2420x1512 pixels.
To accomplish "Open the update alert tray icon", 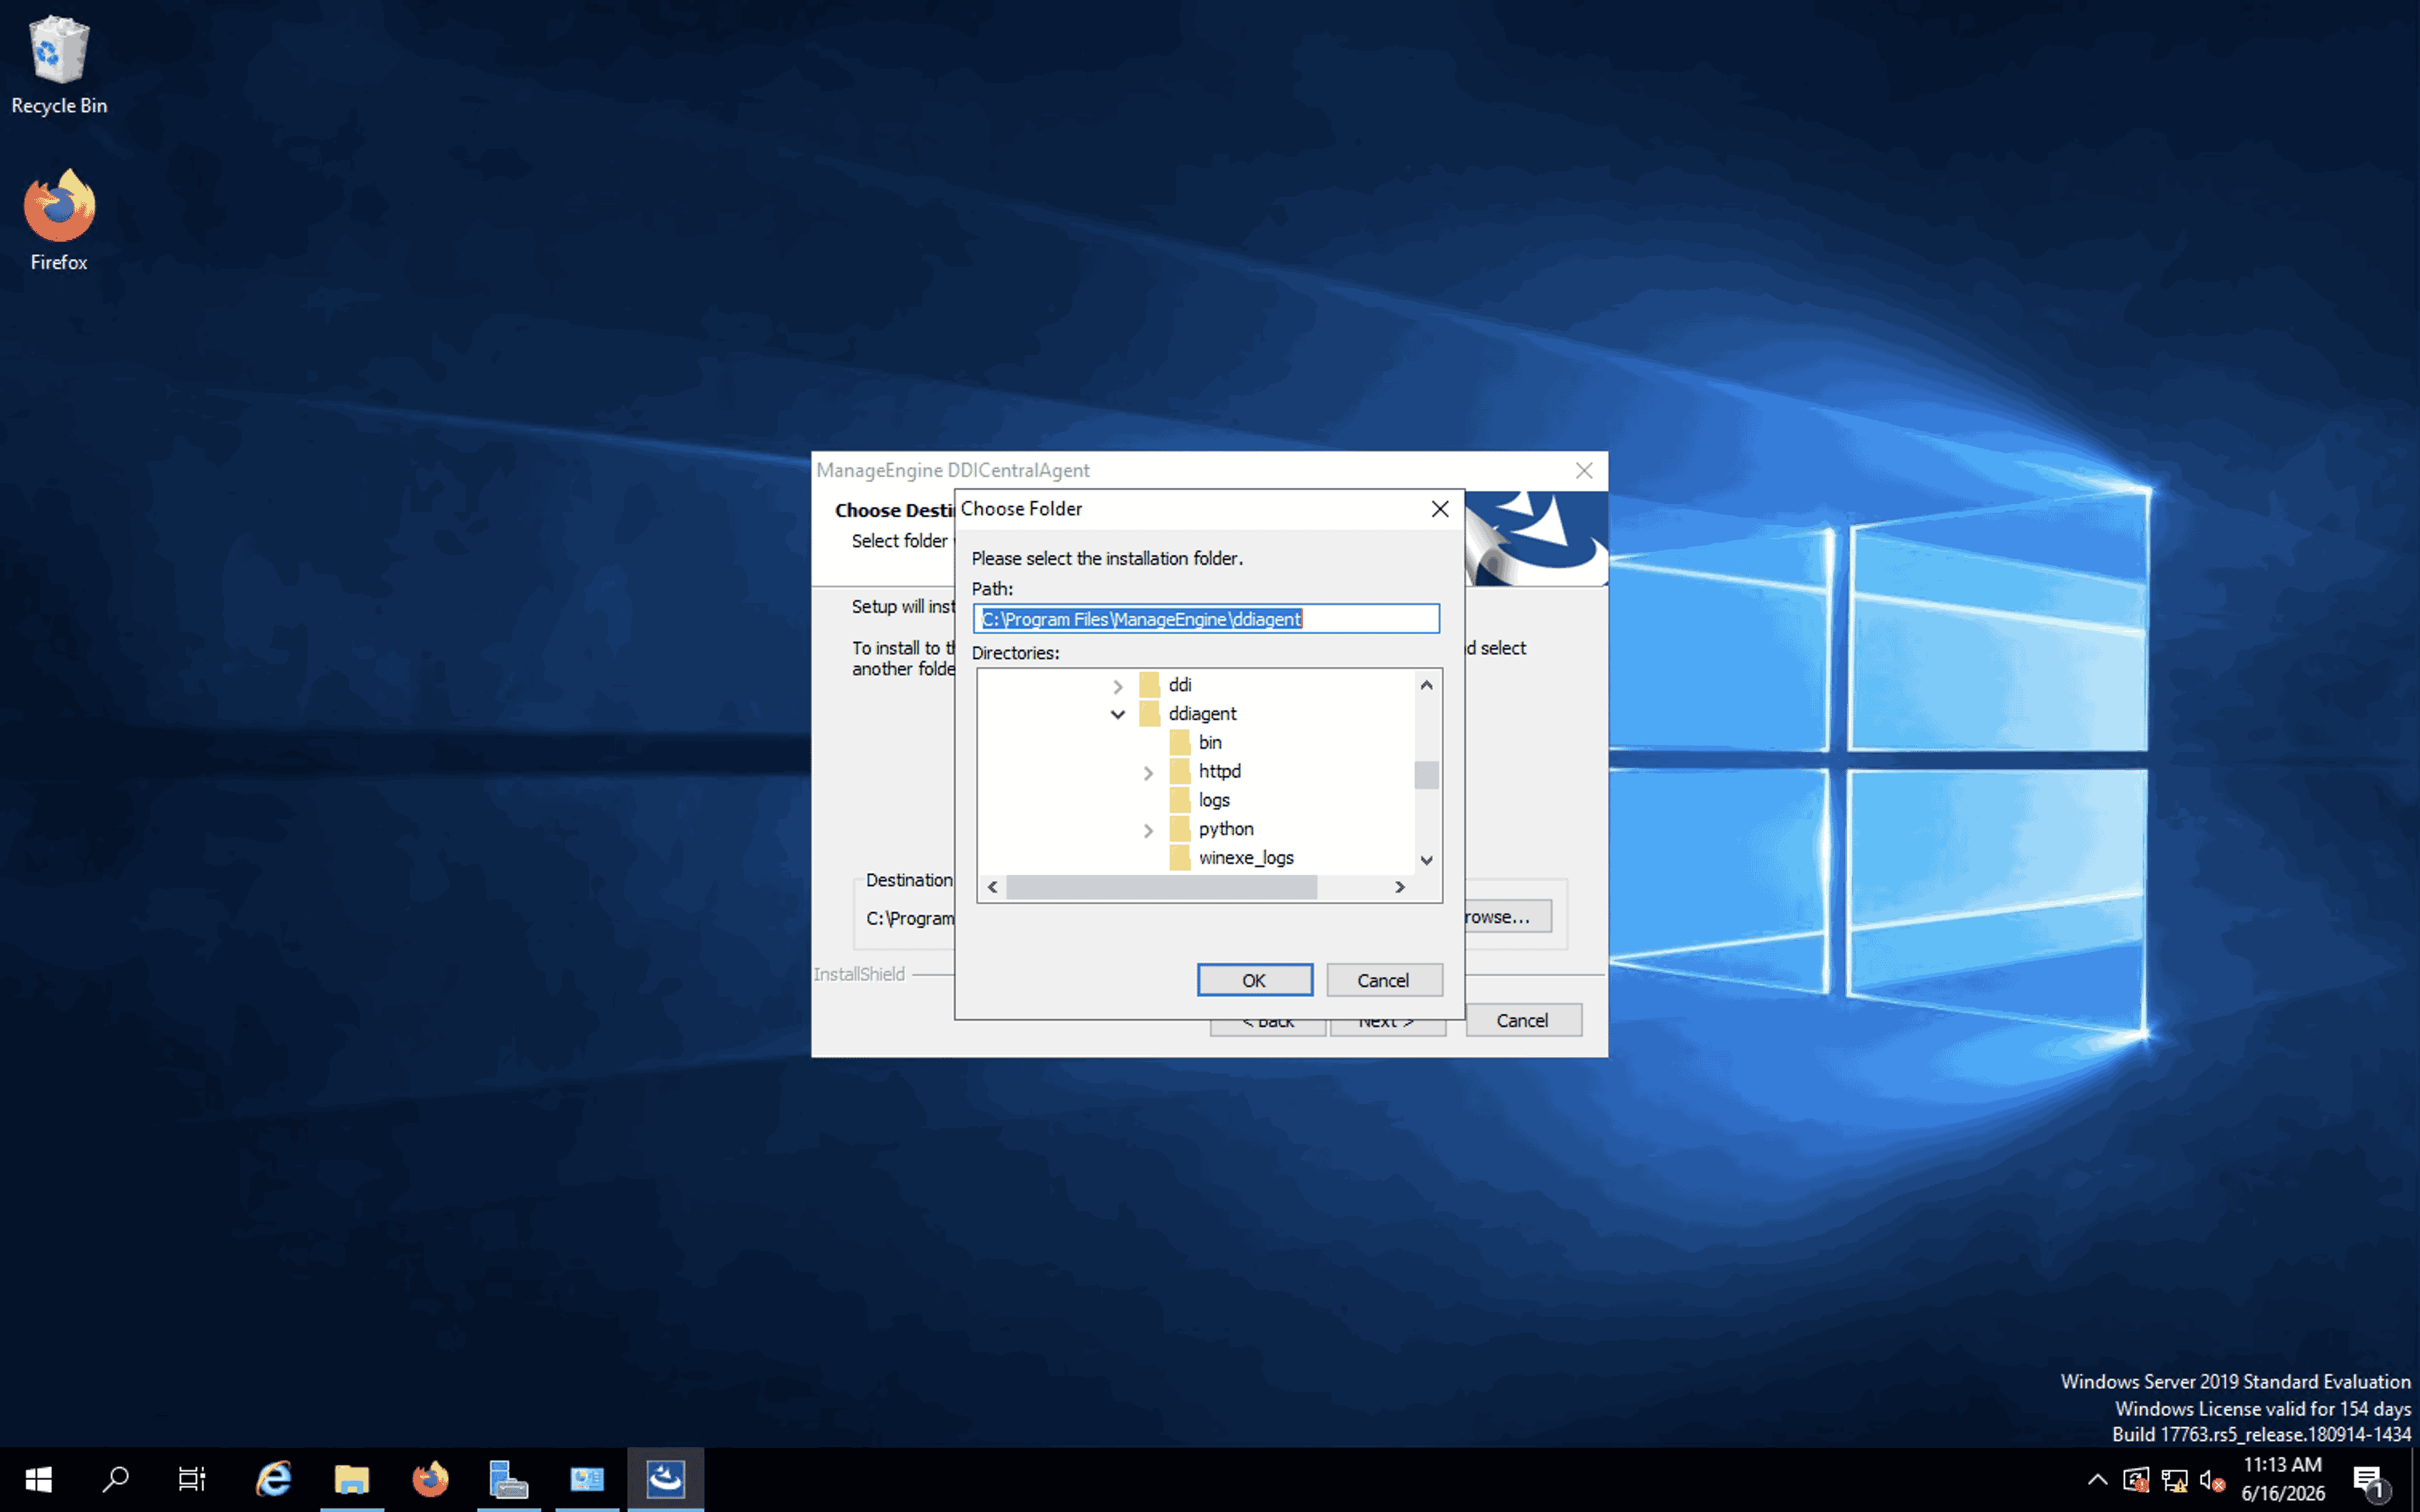I will click(x=2136, y=1480).
